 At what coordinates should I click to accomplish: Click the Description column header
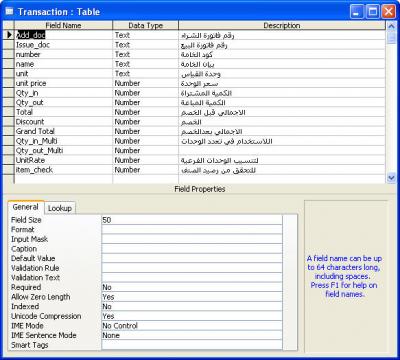click(x=282, y=25)
